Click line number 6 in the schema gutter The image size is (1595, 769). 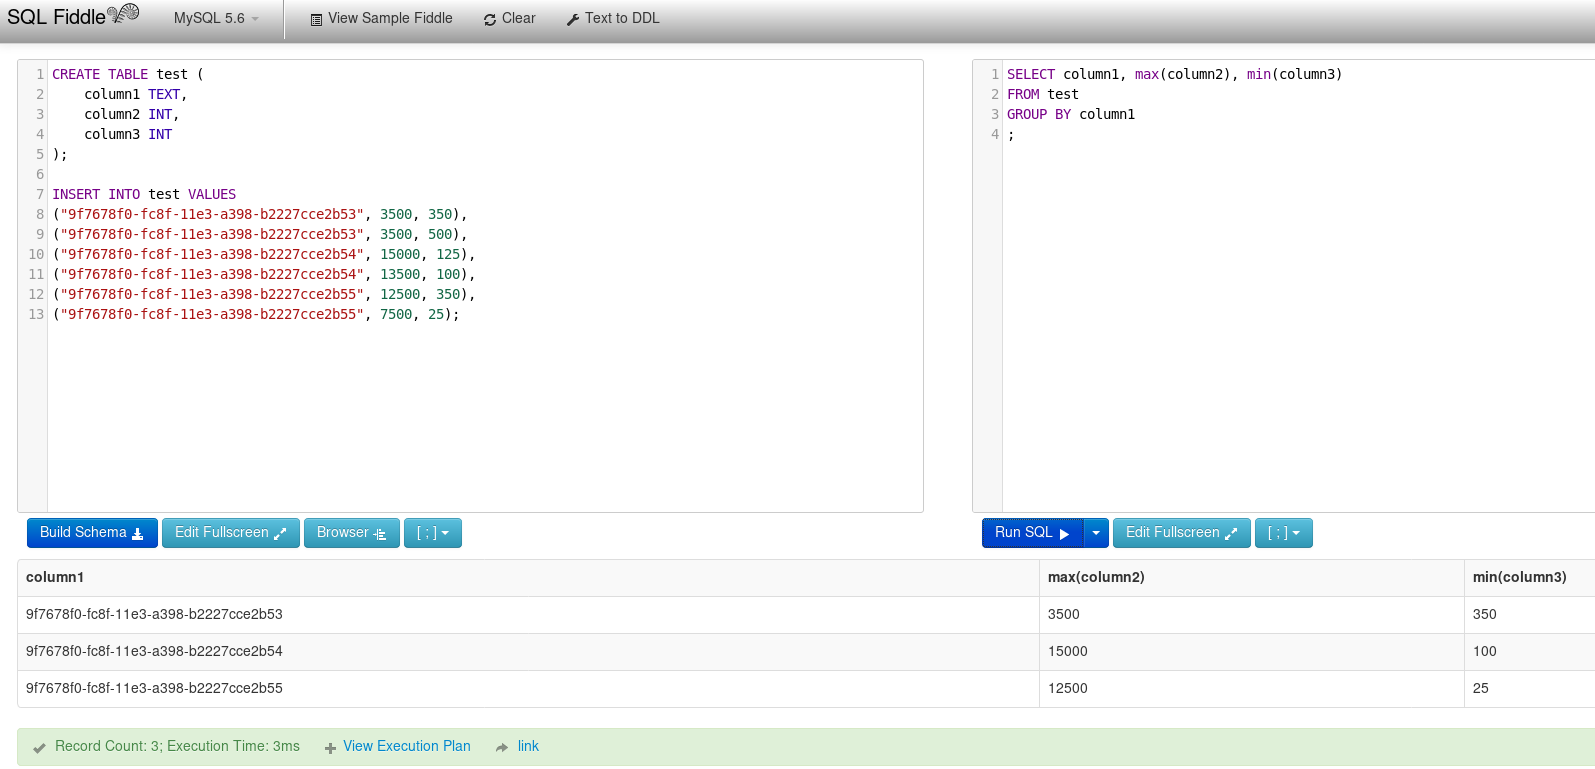click(x=40, y=174)
